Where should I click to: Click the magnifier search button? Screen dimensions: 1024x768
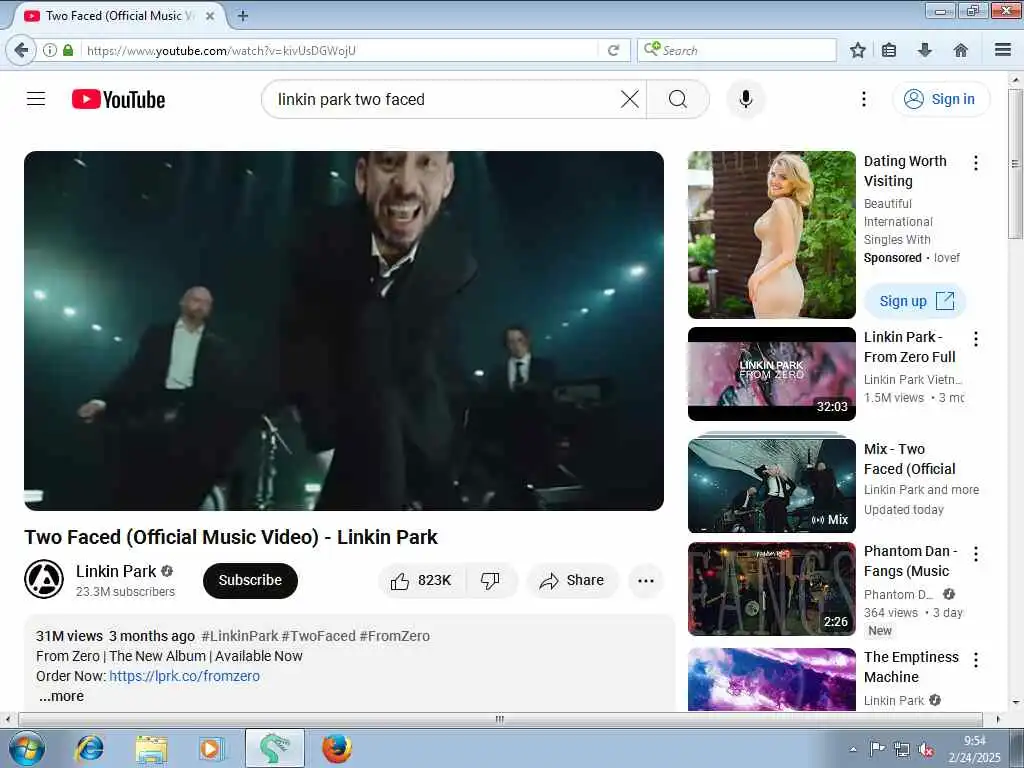678,99
